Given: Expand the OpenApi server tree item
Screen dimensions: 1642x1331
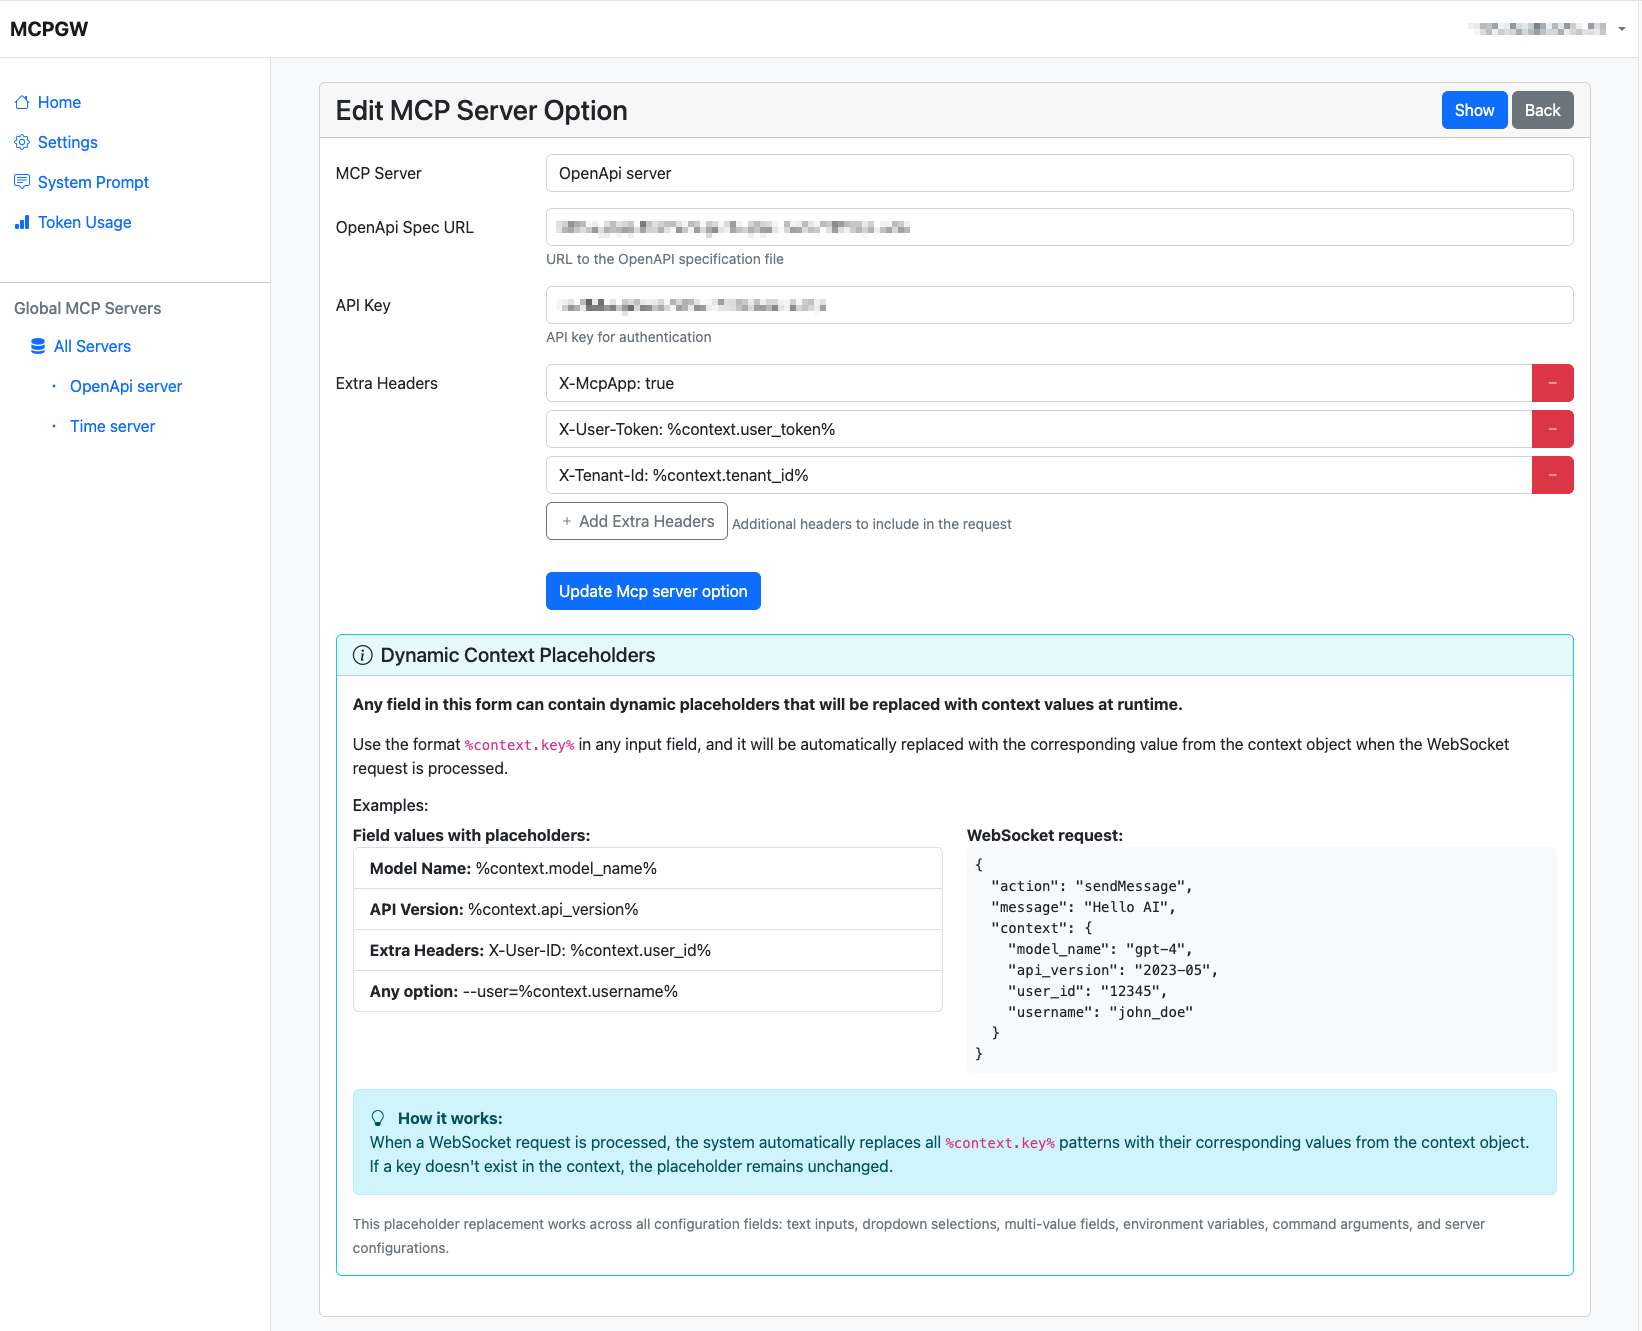Looking at the screenshot, I should point(125,386).
